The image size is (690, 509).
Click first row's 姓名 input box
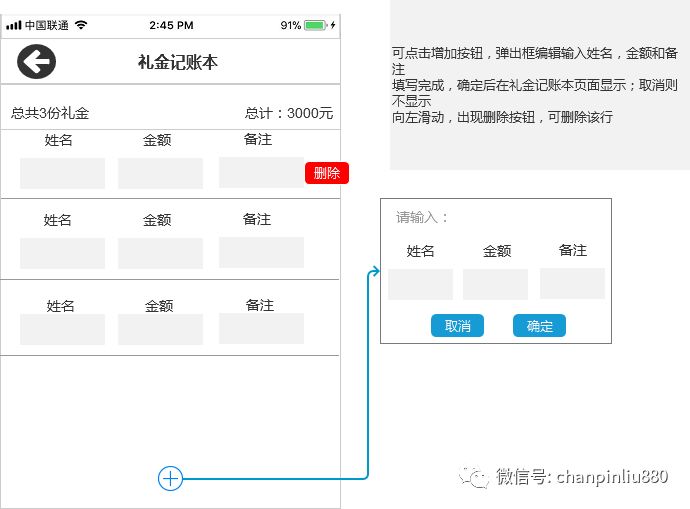[x=62, y=173]
